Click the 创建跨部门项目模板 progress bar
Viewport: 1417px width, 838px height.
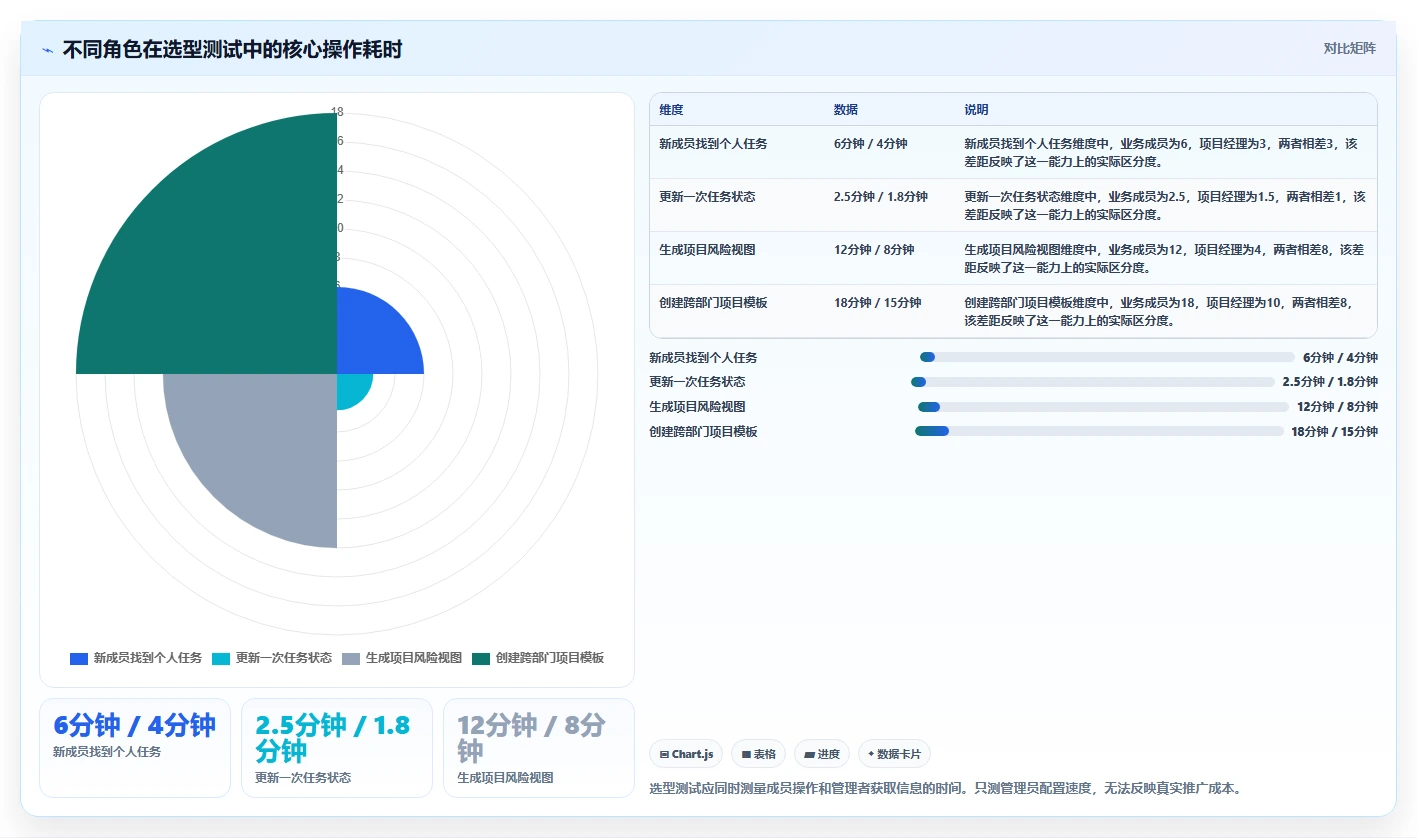(x=1099, y=431)
